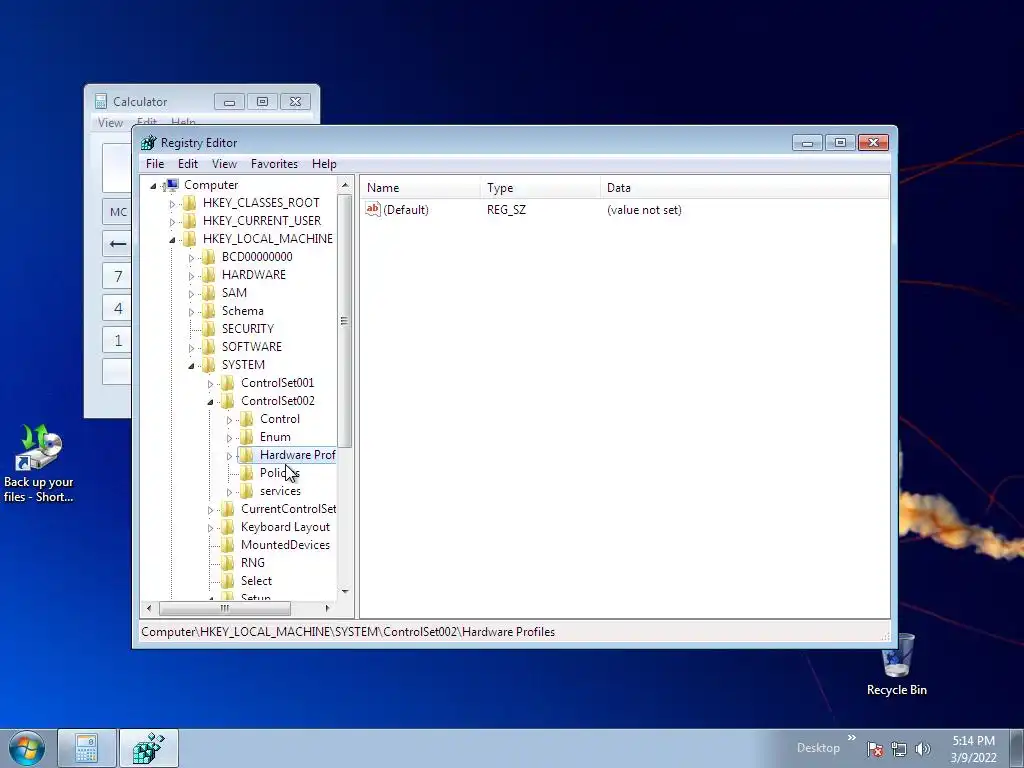Select the SECURITY folder icon
Screen dimensions: 1024x768
point(208,328)
